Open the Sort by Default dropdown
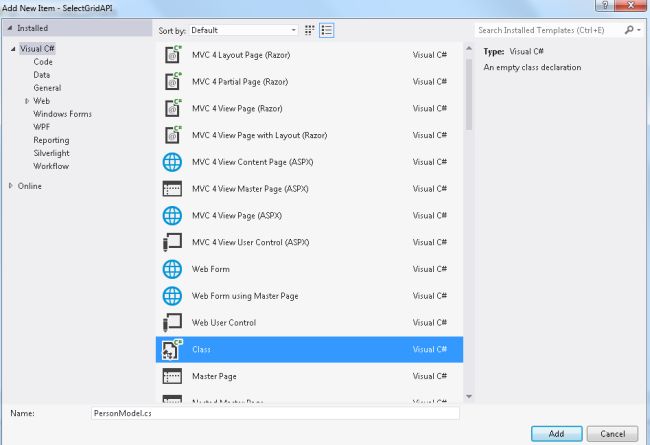The width and height of the screenshot is (650, 445). coord(243,30)
